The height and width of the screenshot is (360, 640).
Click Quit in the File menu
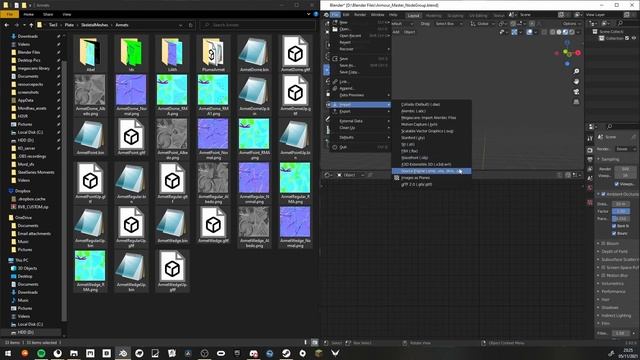360,147
